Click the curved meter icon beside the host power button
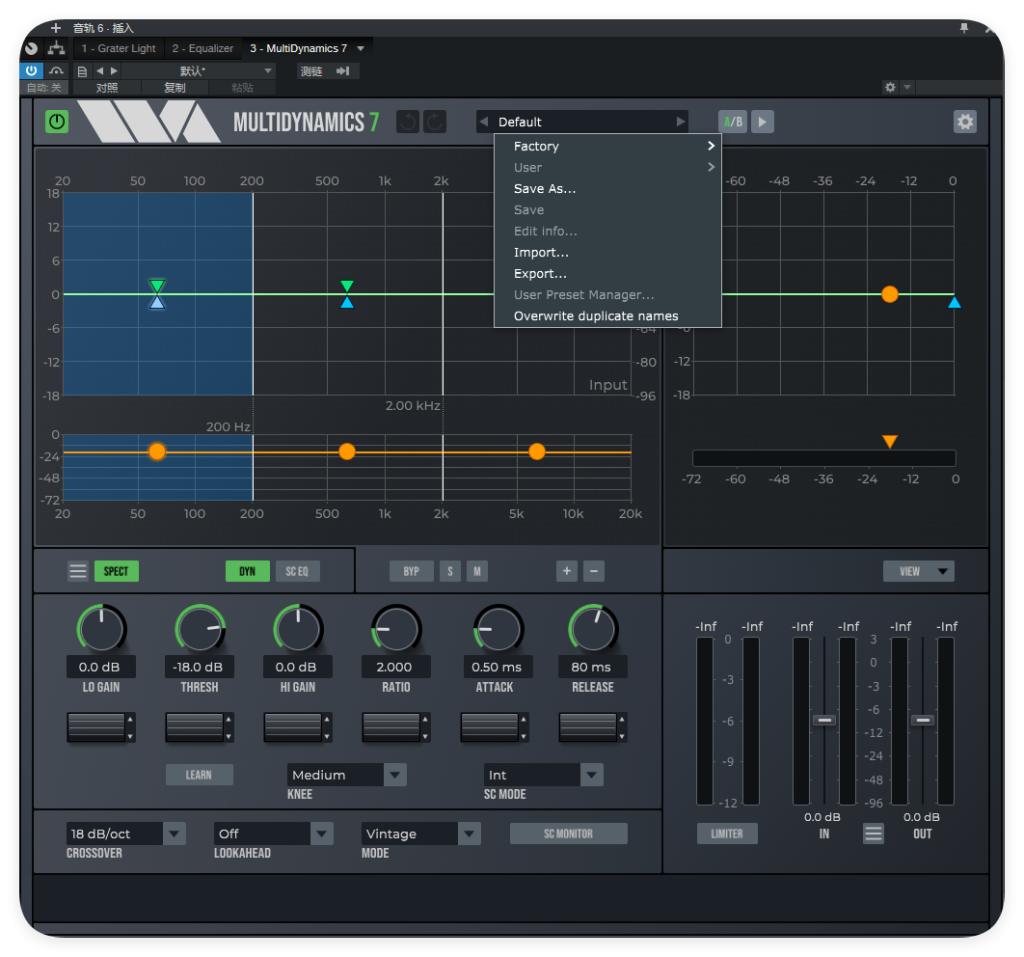Screen dimensions: 1024x957 click(x=57, y=71)
